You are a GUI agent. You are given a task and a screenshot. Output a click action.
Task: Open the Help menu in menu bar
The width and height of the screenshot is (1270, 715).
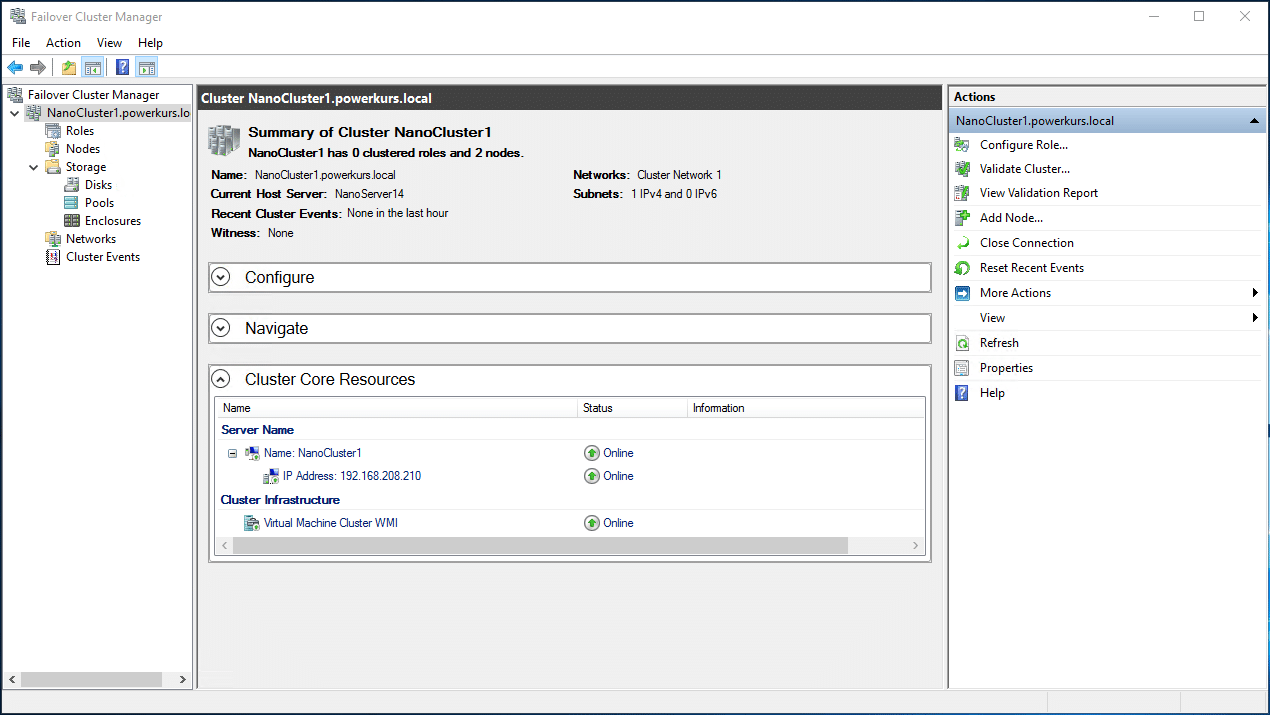click(x=150, y=43)
